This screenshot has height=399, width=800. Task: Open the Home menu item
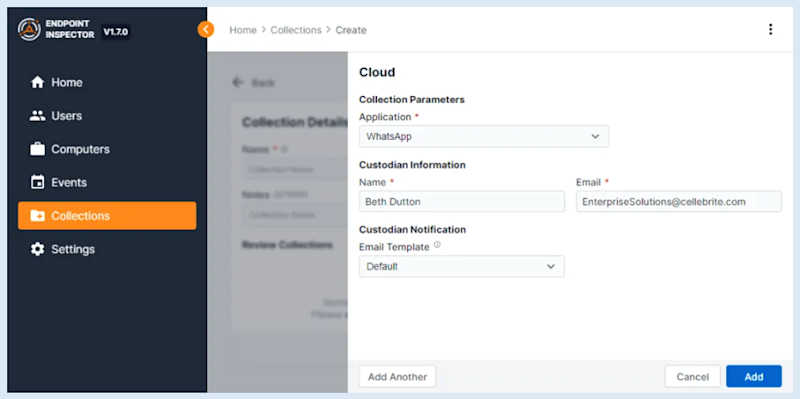click(x=107, y=82)
